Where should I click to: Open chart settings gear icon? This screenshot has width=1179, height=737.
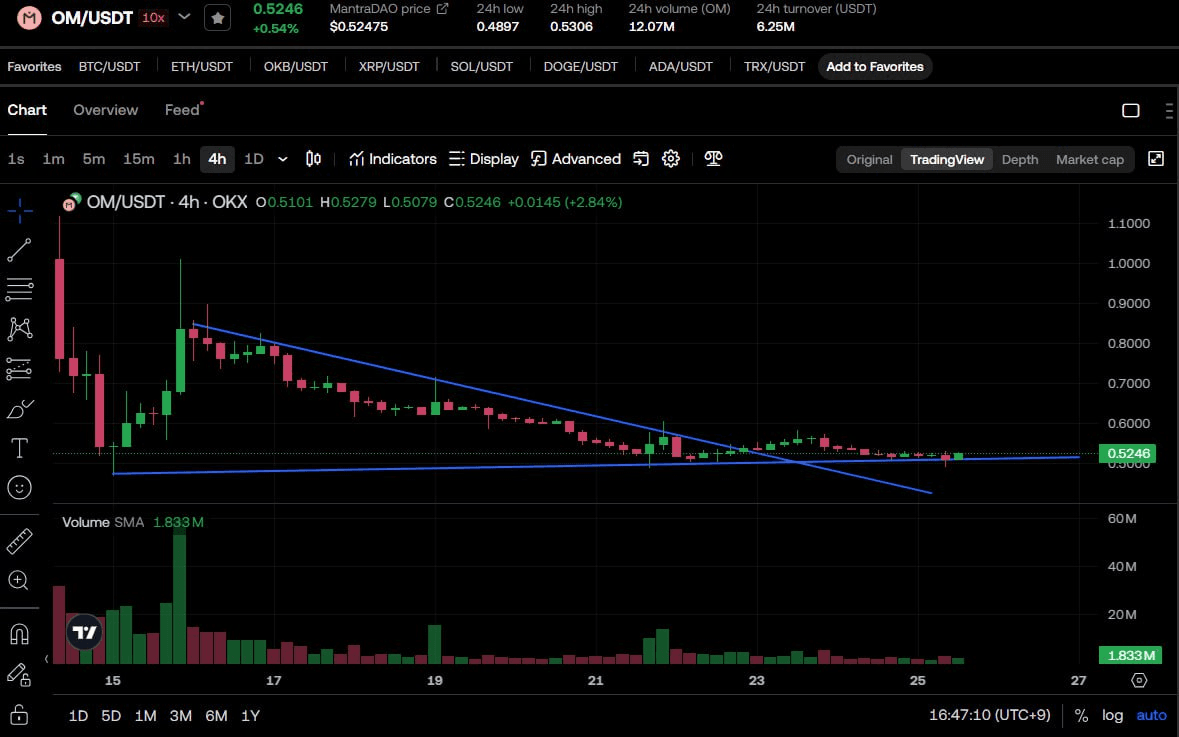pos(671,159)
